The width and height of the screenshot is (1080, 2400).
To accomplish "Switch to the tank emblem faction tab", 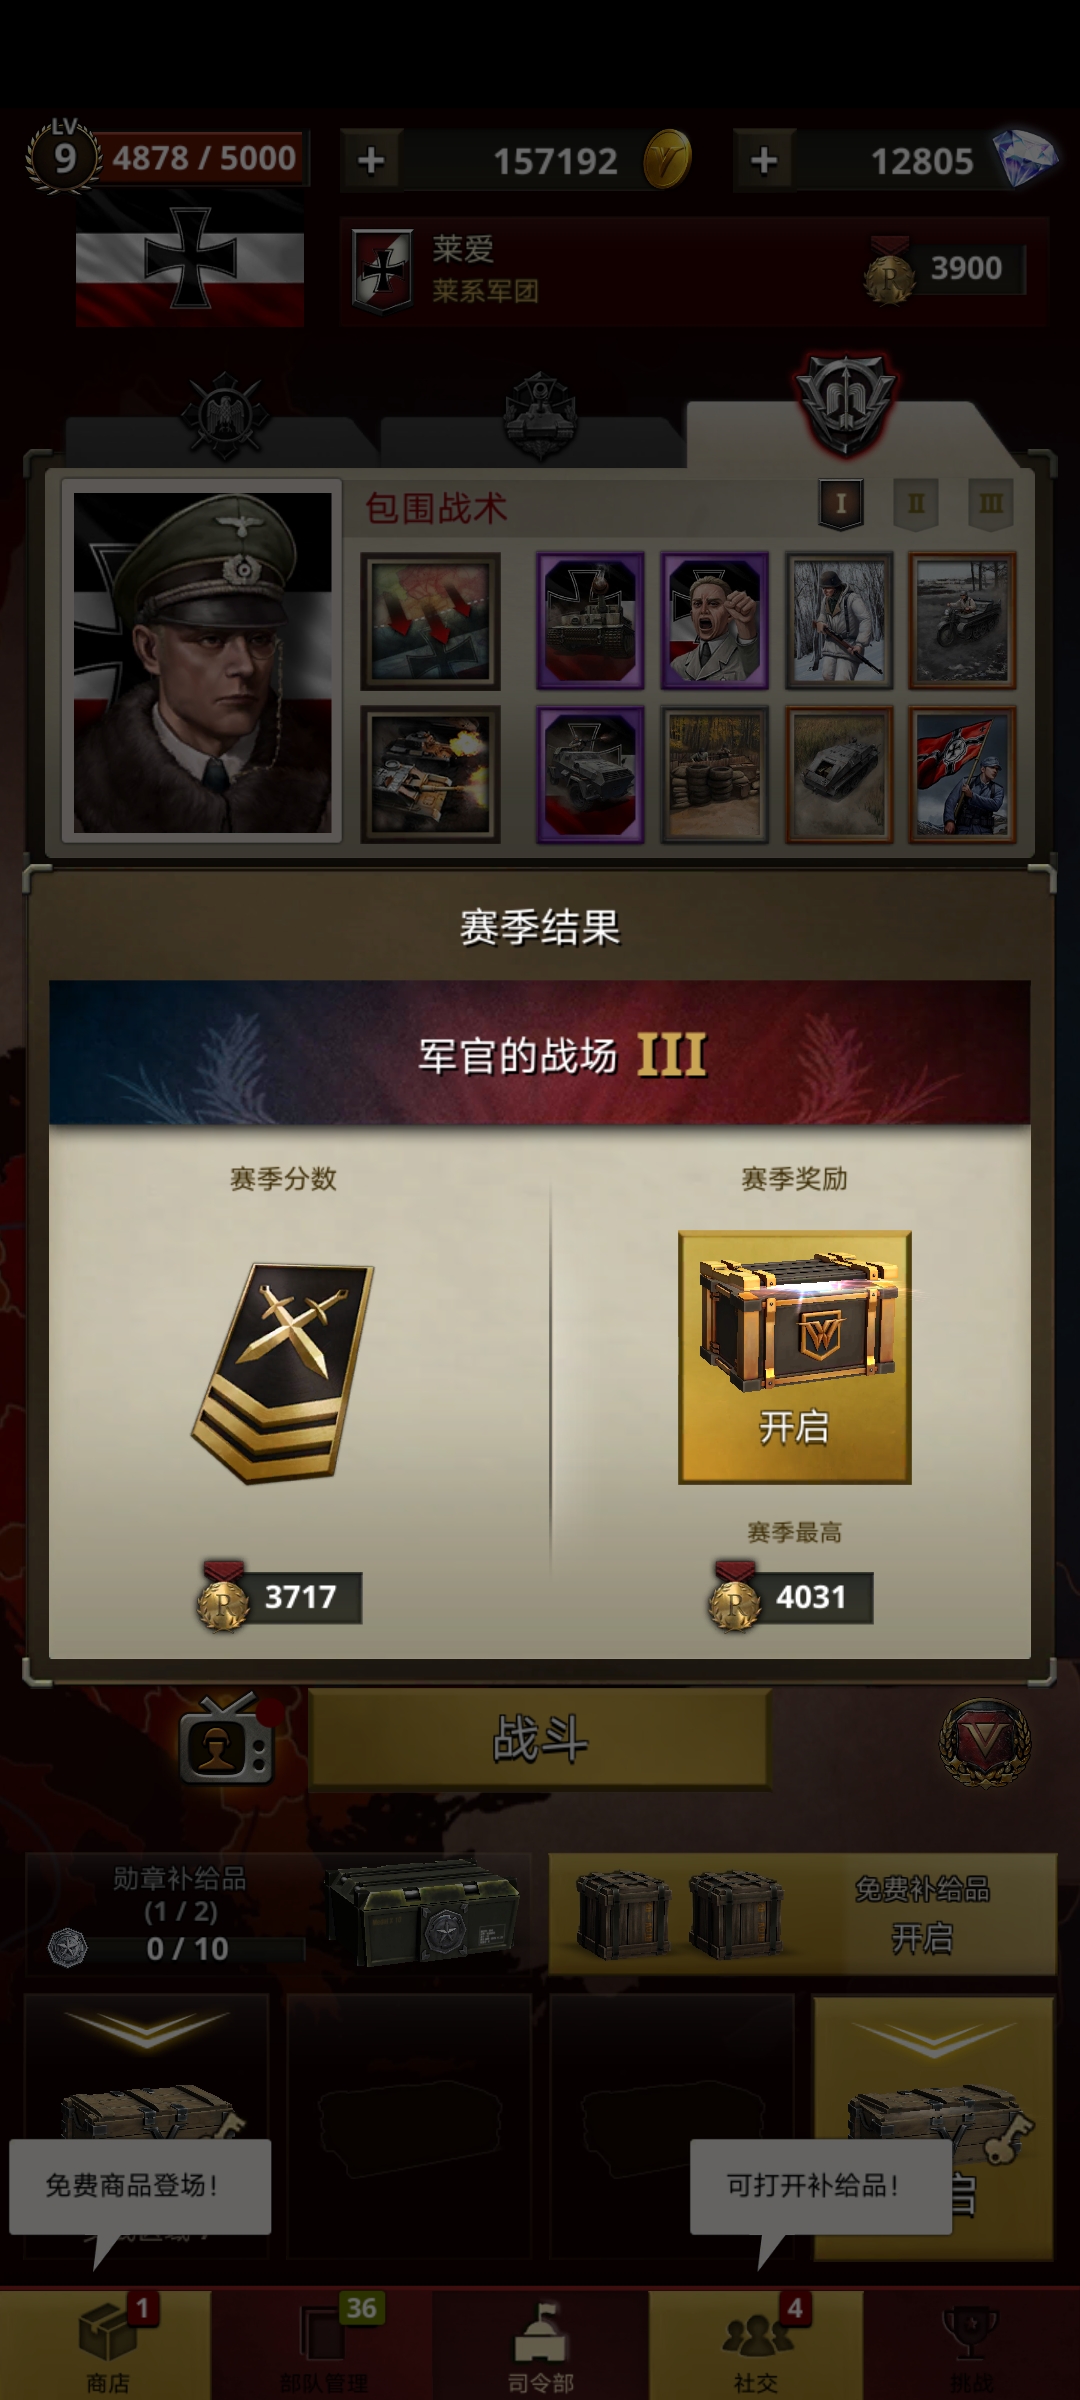I will coord(540,414).
